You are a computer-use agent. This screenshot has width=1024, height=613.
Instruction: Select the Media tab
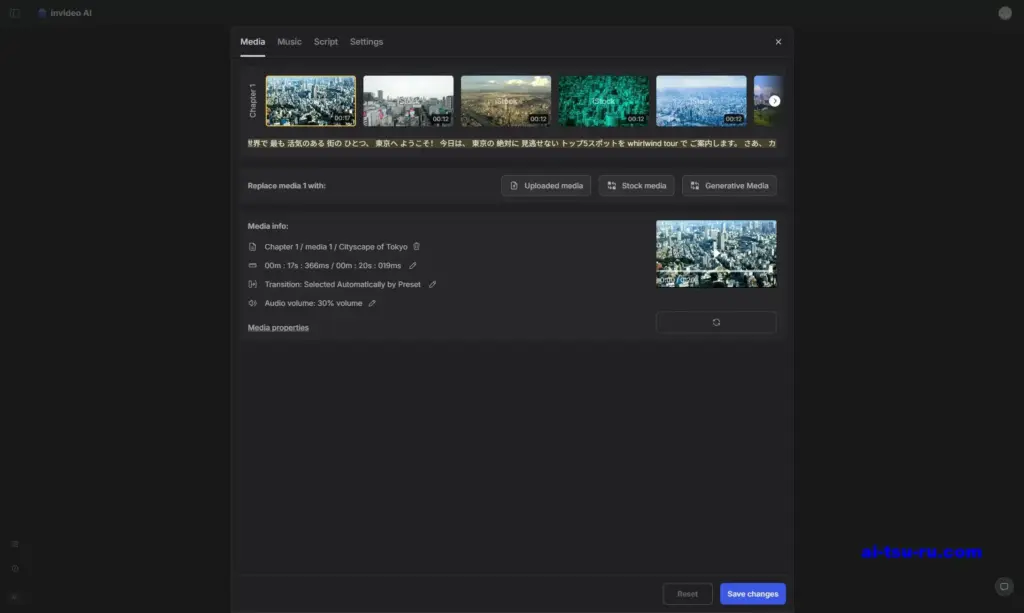coord(253,42)
